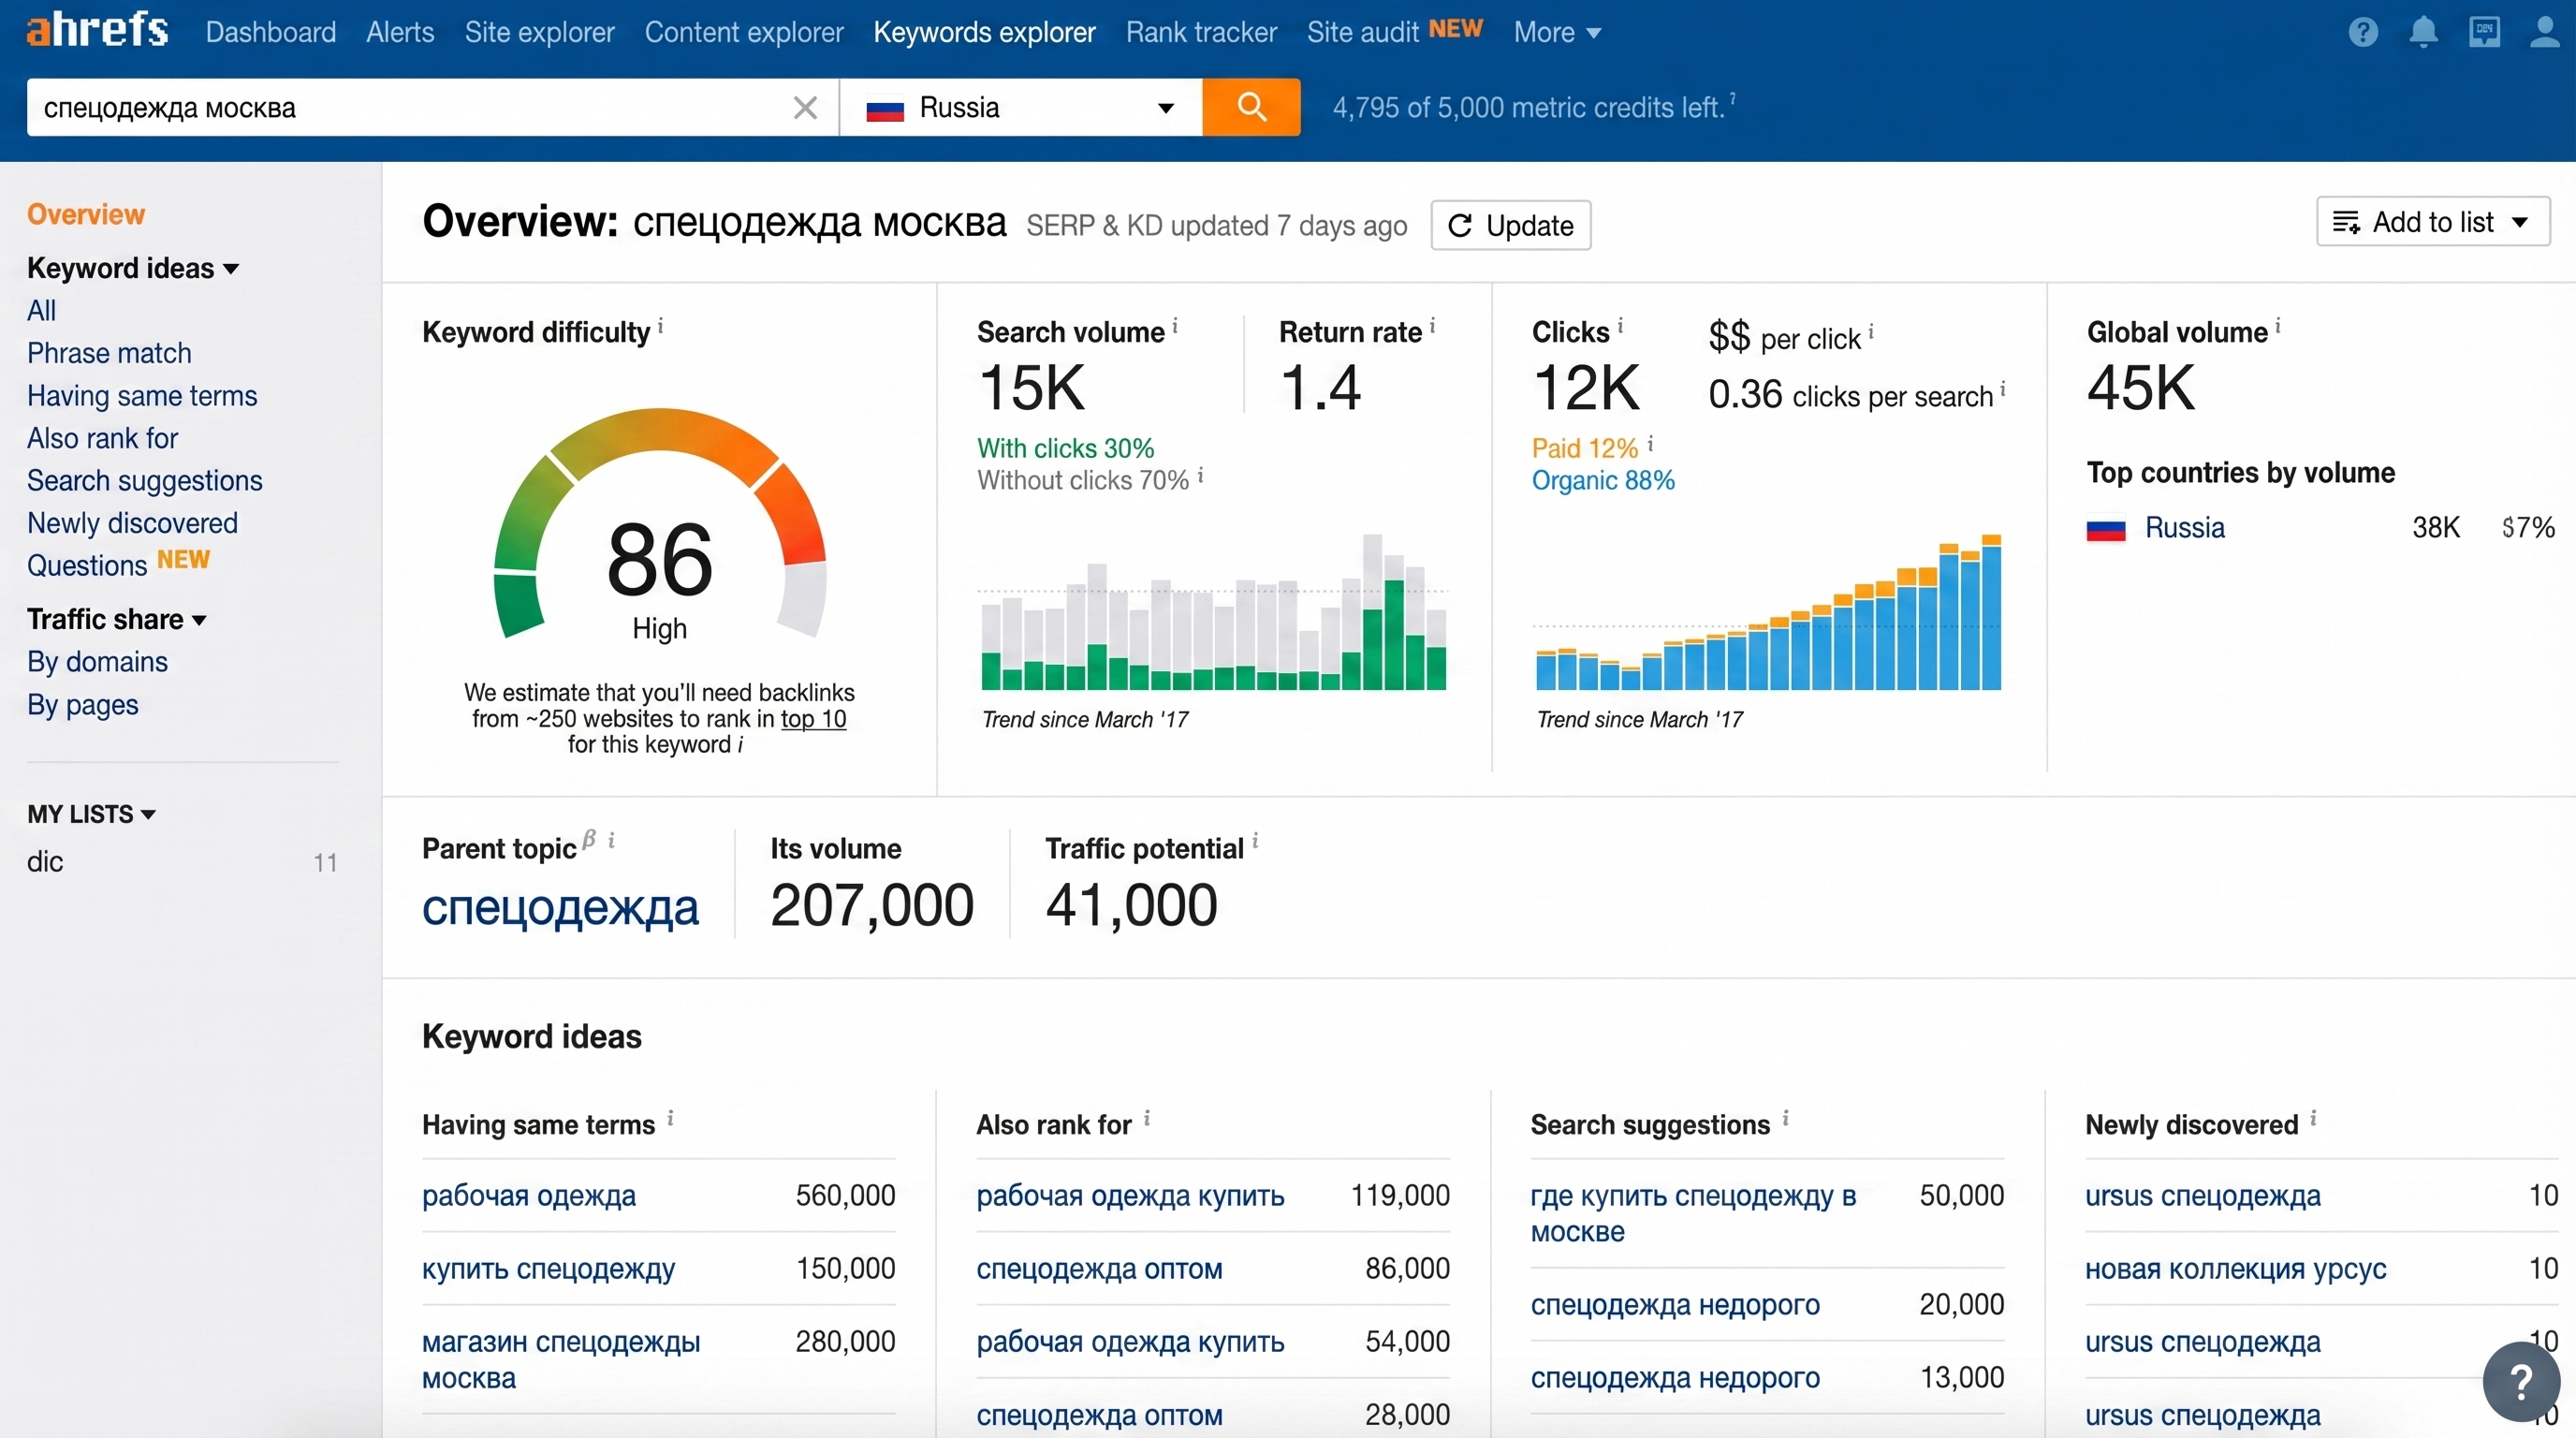The width and height of the screenshot is (2576, 1438).
Task: Collapse the MY LISTS section
Action: click(x=91, y=814)
